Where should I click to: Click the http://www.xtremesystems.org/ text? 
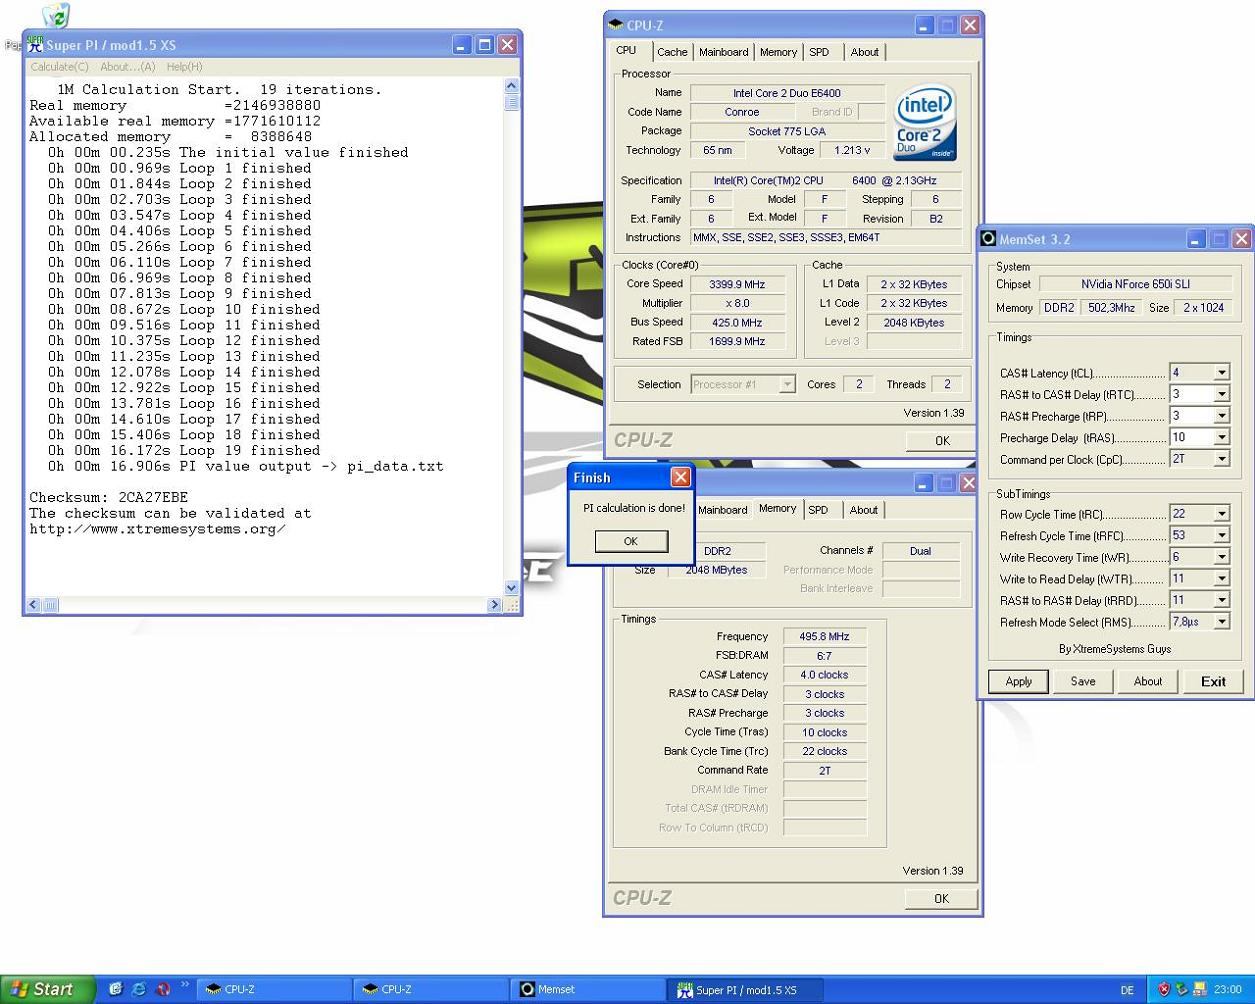click(x=157, y=529)
